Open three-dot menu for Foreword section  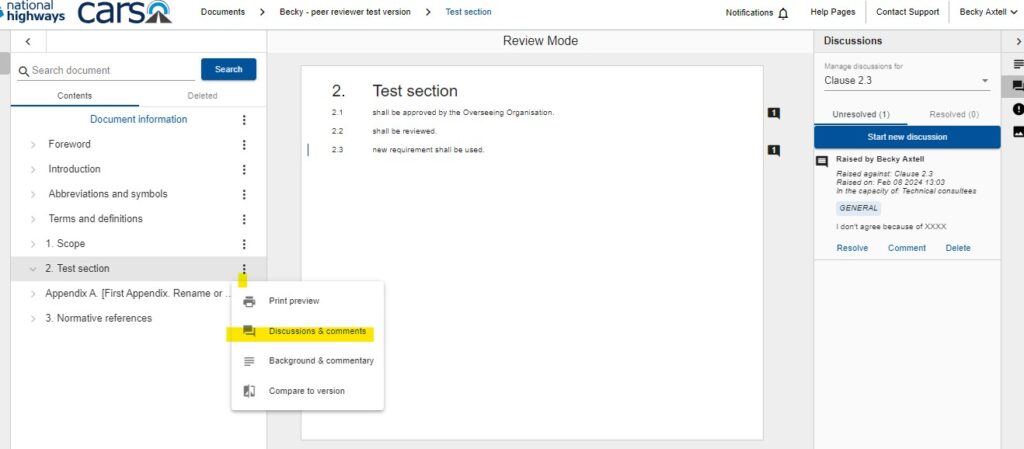click(244, 144)
